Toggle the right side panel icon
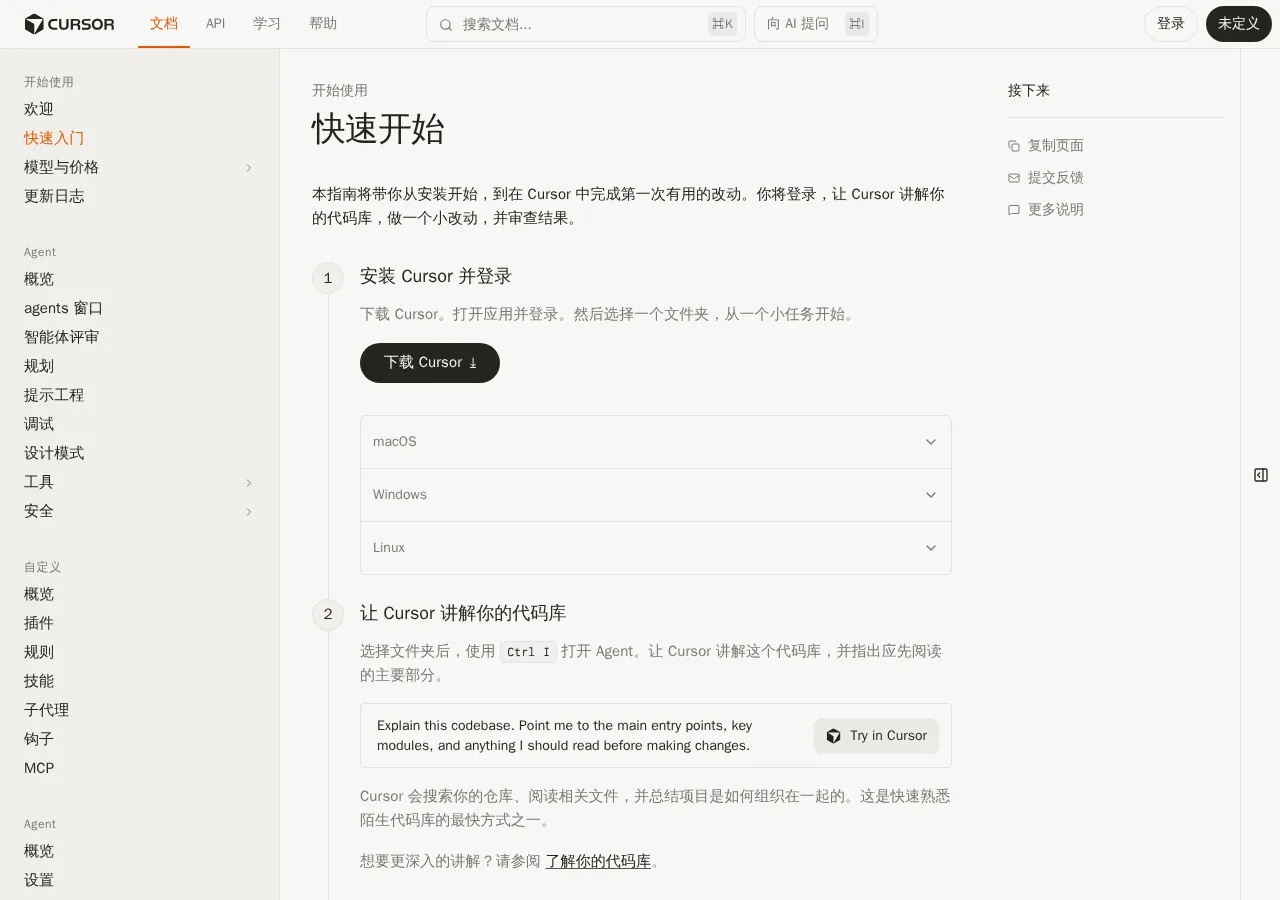The height and width of the screenshot is (900, 1280). coord(1261,475)
